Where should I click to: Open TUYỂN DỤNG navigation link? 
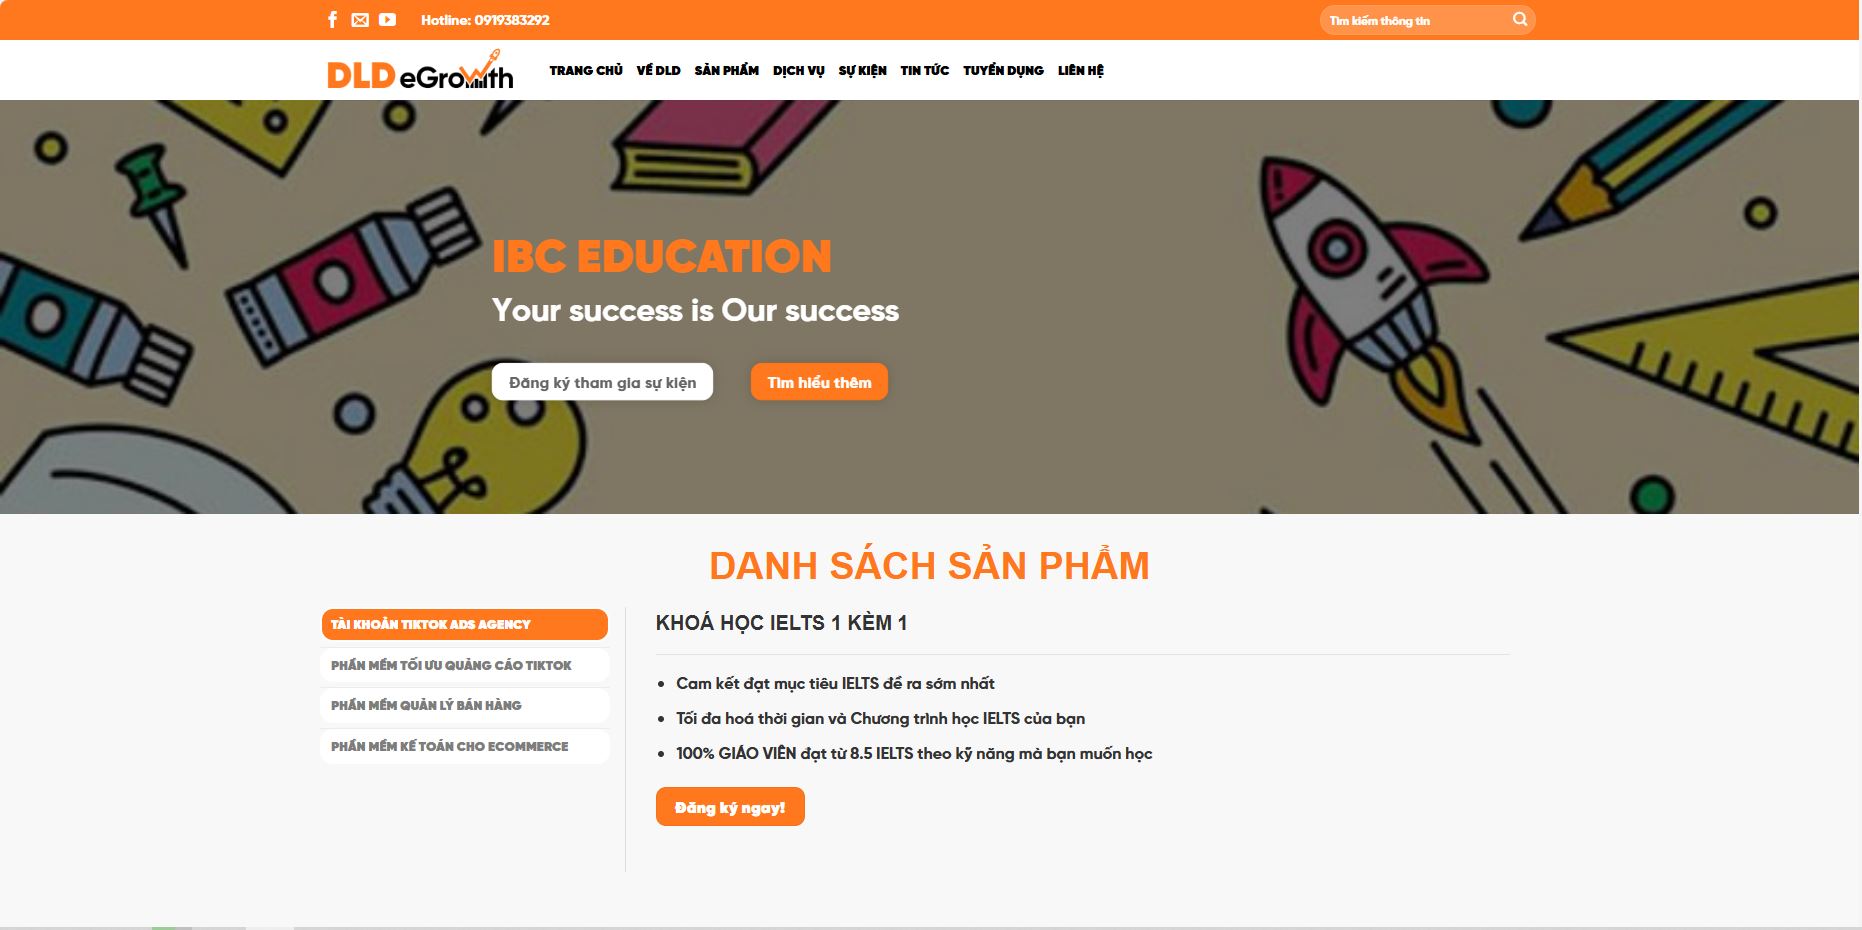[1003, 70]
